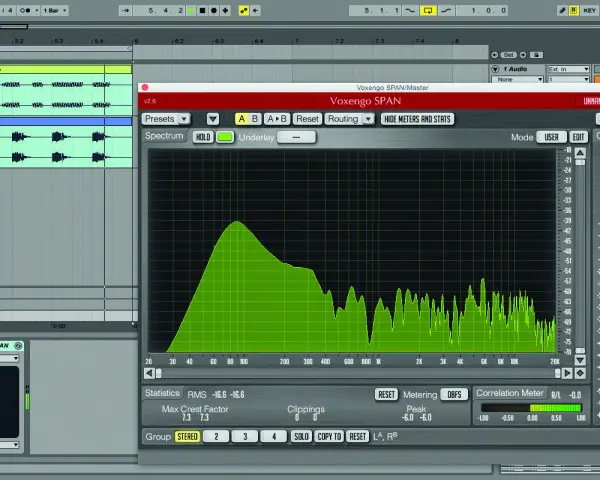Select the pencil Draw Mode icon
600x480 pixels.
tap(562, 10)
